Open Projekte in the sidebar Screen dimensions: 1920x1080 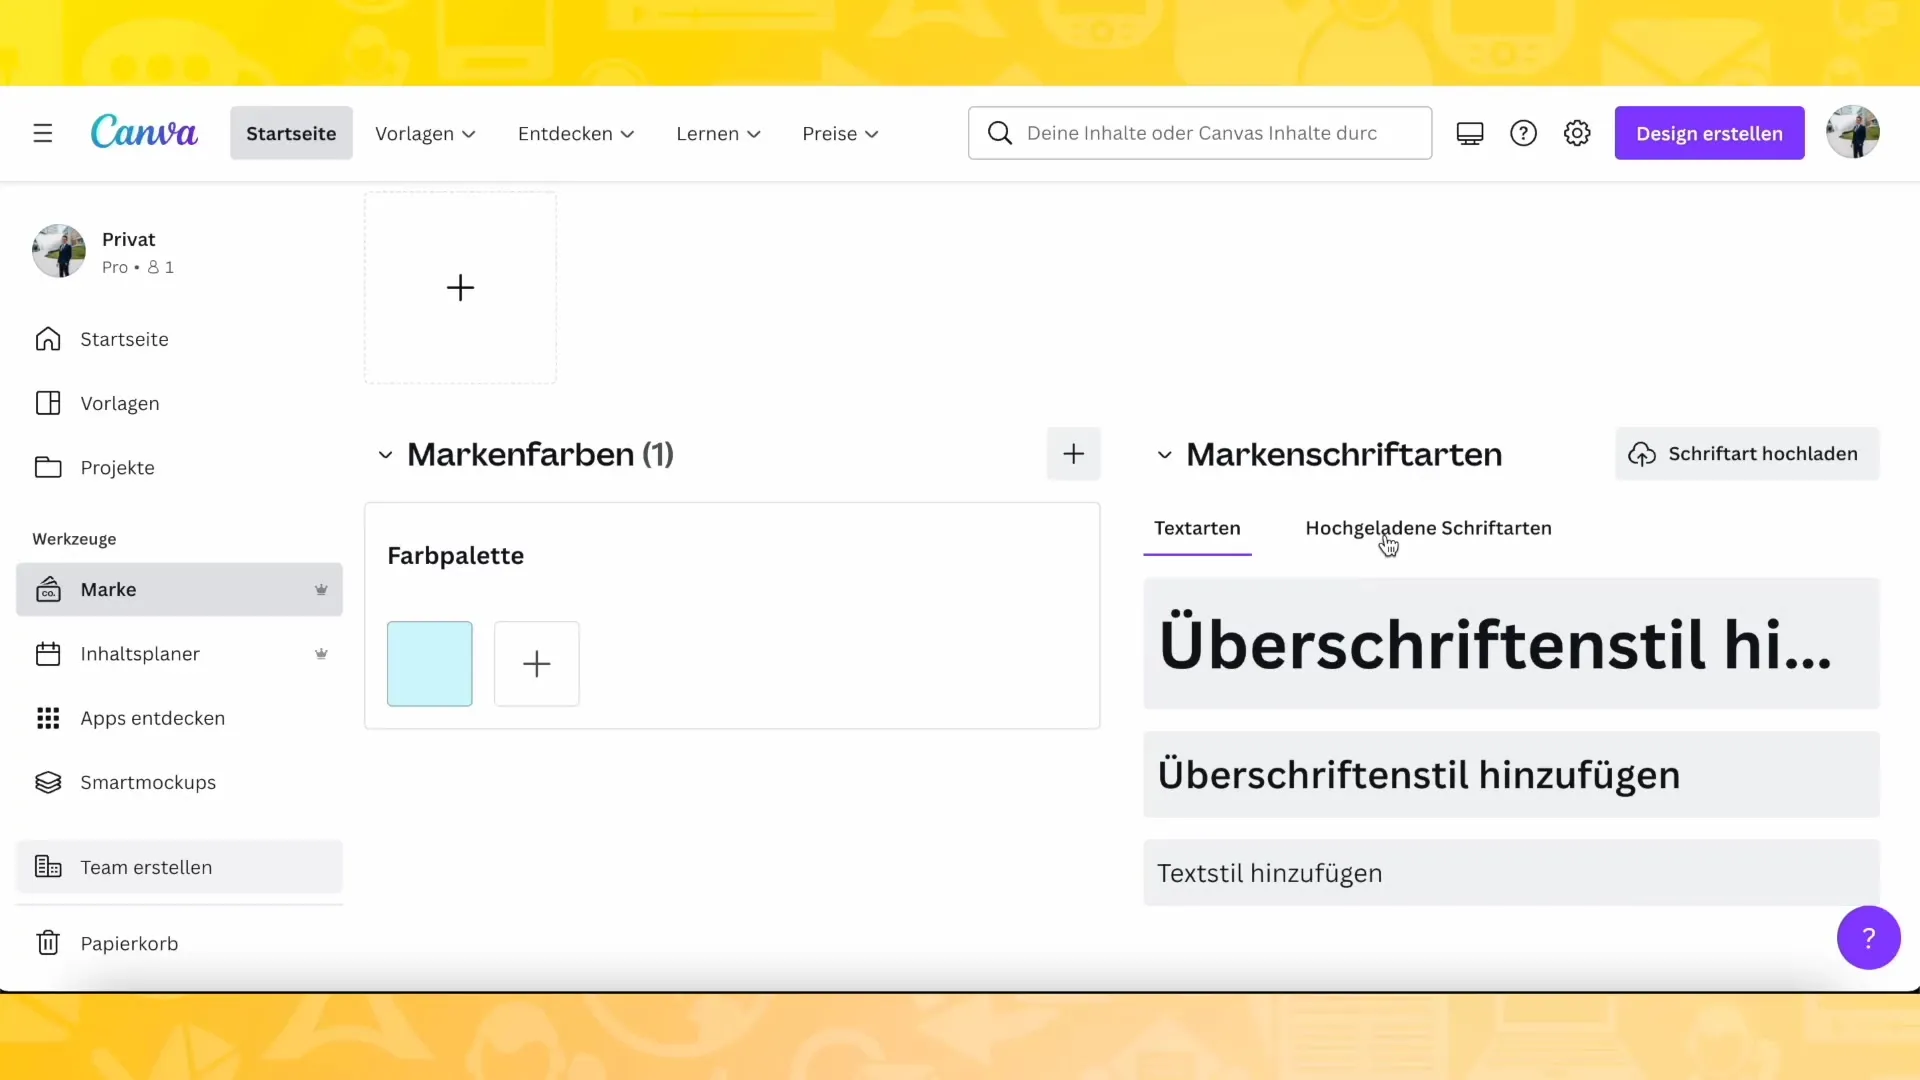(x=179, y=467)
